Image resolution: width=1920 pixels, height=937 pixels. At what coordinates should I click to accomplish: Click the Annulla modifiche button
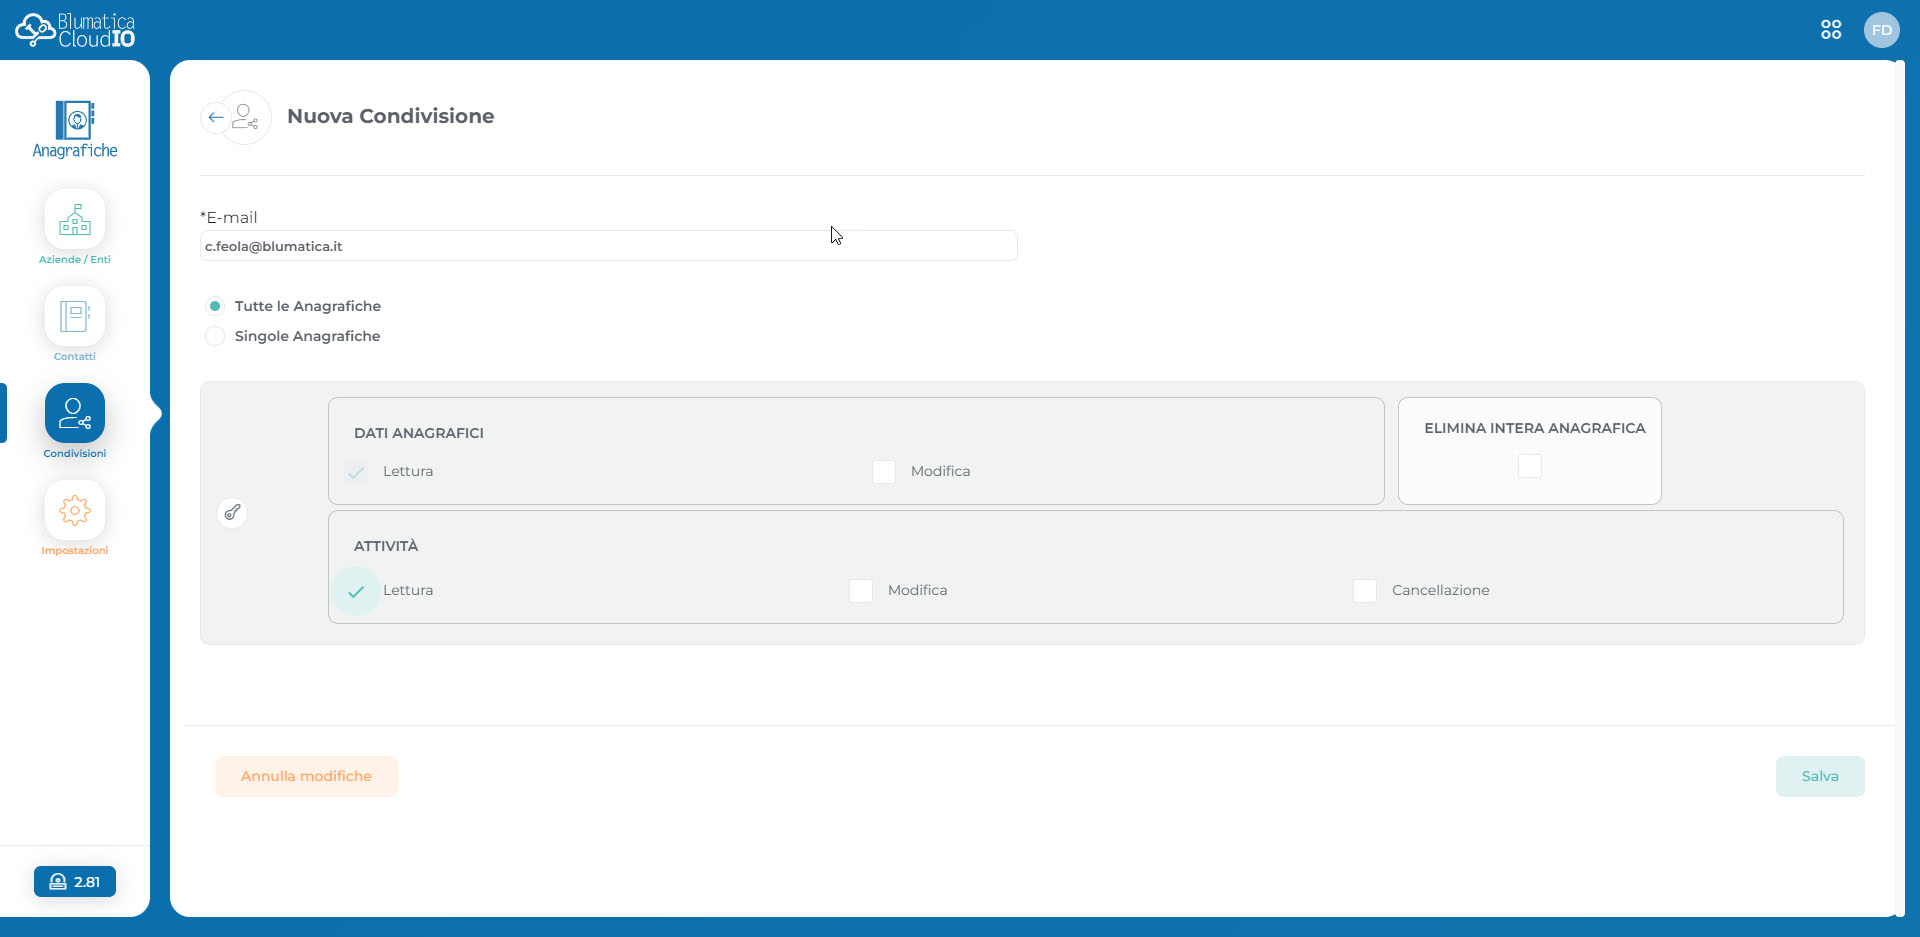(x=306, y=776)
